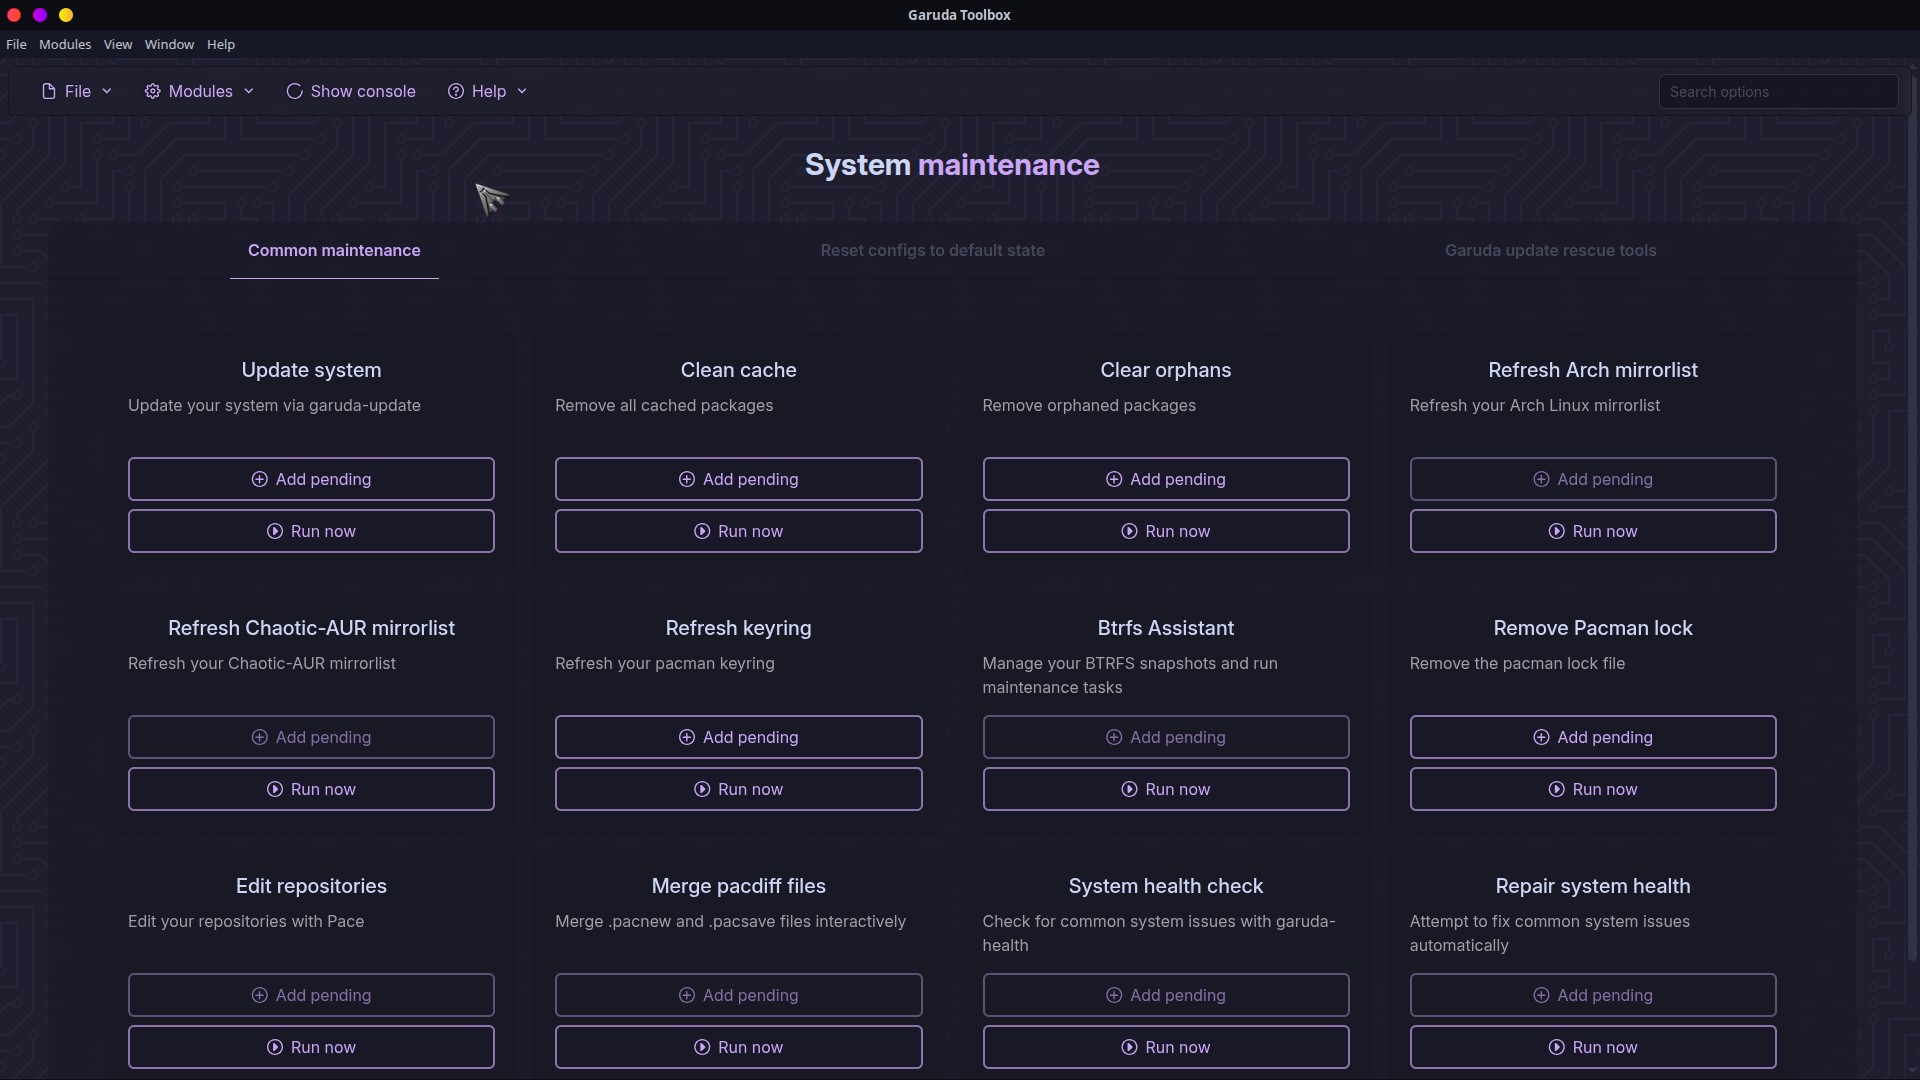Click plus icon in Update system Add pending
The image size is (1920, 1080).
click(259, 479)
